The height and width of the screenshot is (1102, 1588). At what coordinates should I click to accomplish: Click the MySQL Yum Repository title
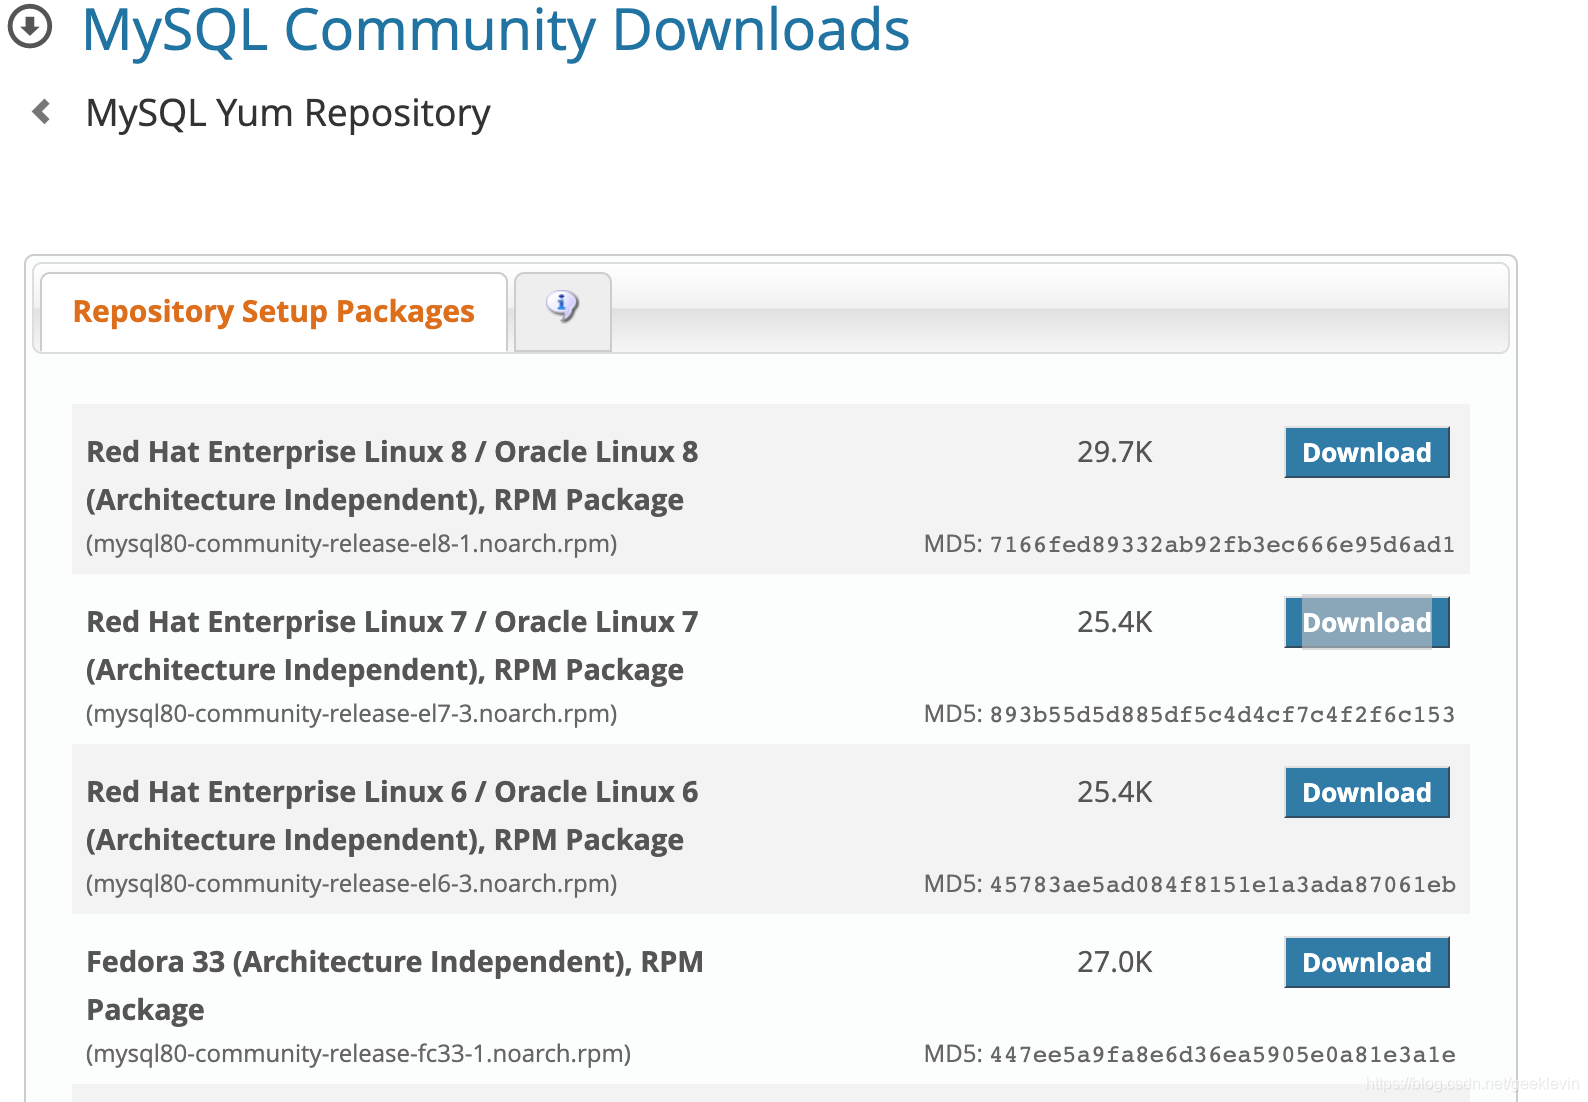[x=288, y=113]
